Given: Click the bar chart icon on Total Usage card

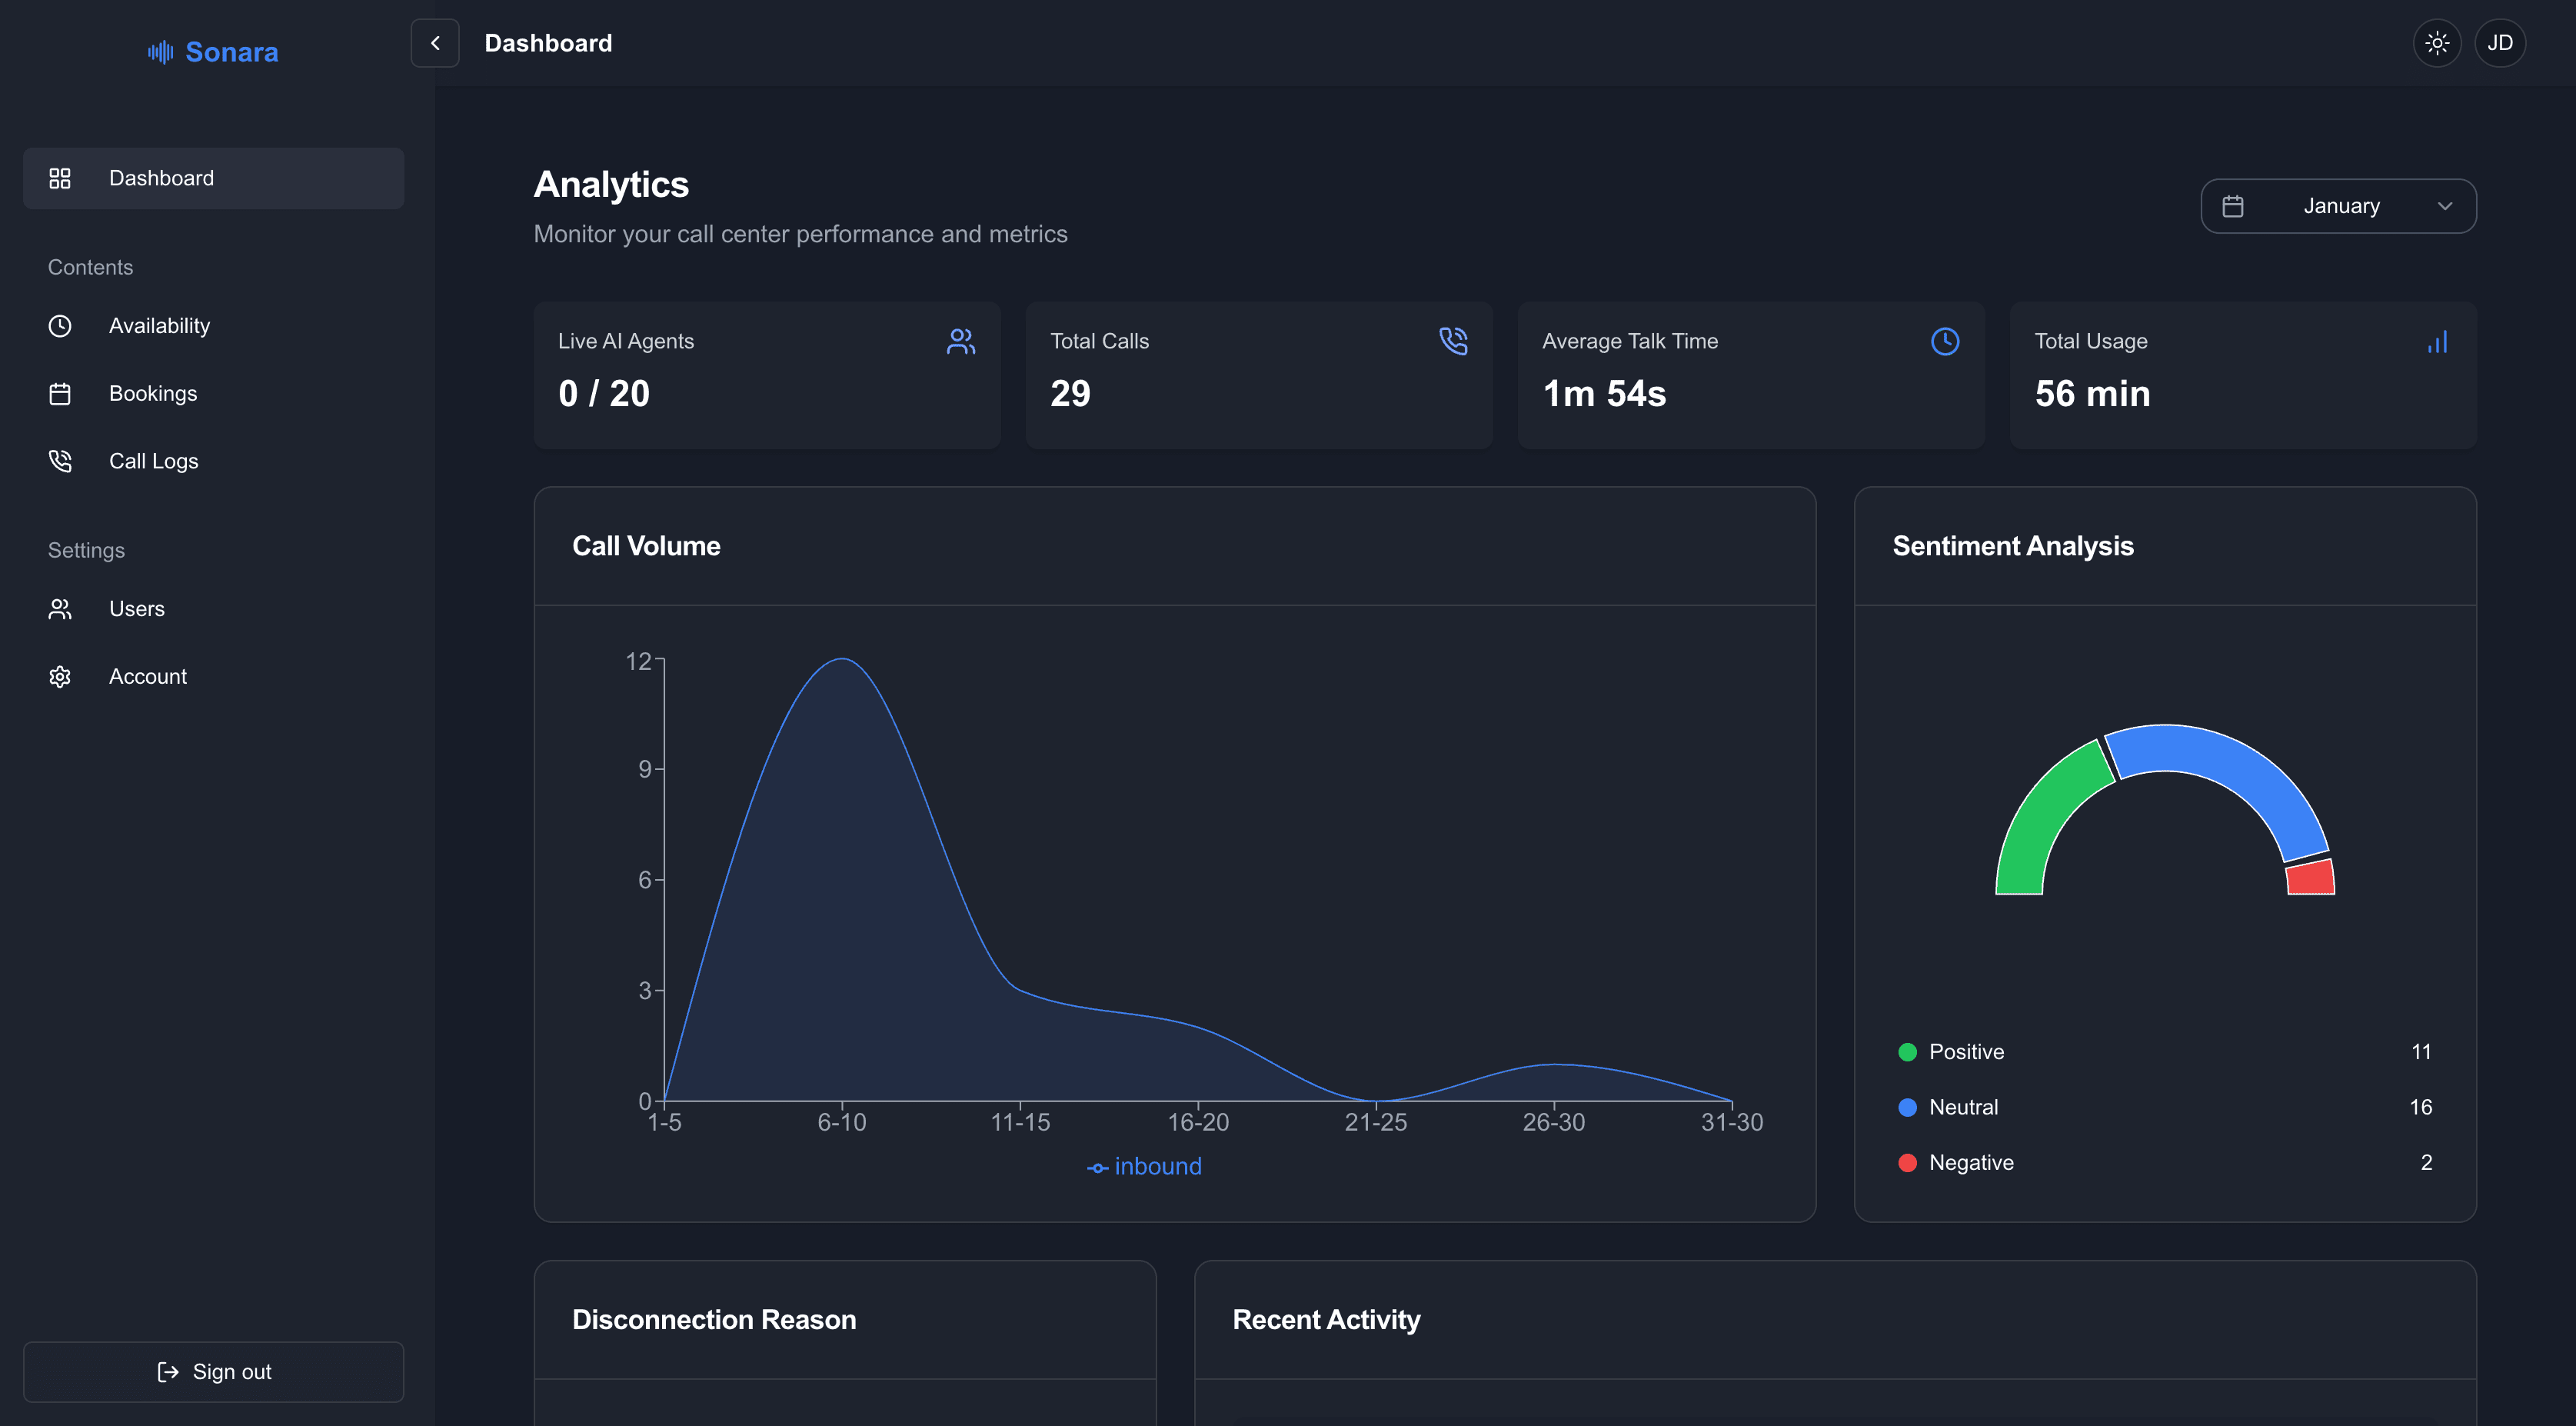Looking at the screenshot, I should point(2437,342).
